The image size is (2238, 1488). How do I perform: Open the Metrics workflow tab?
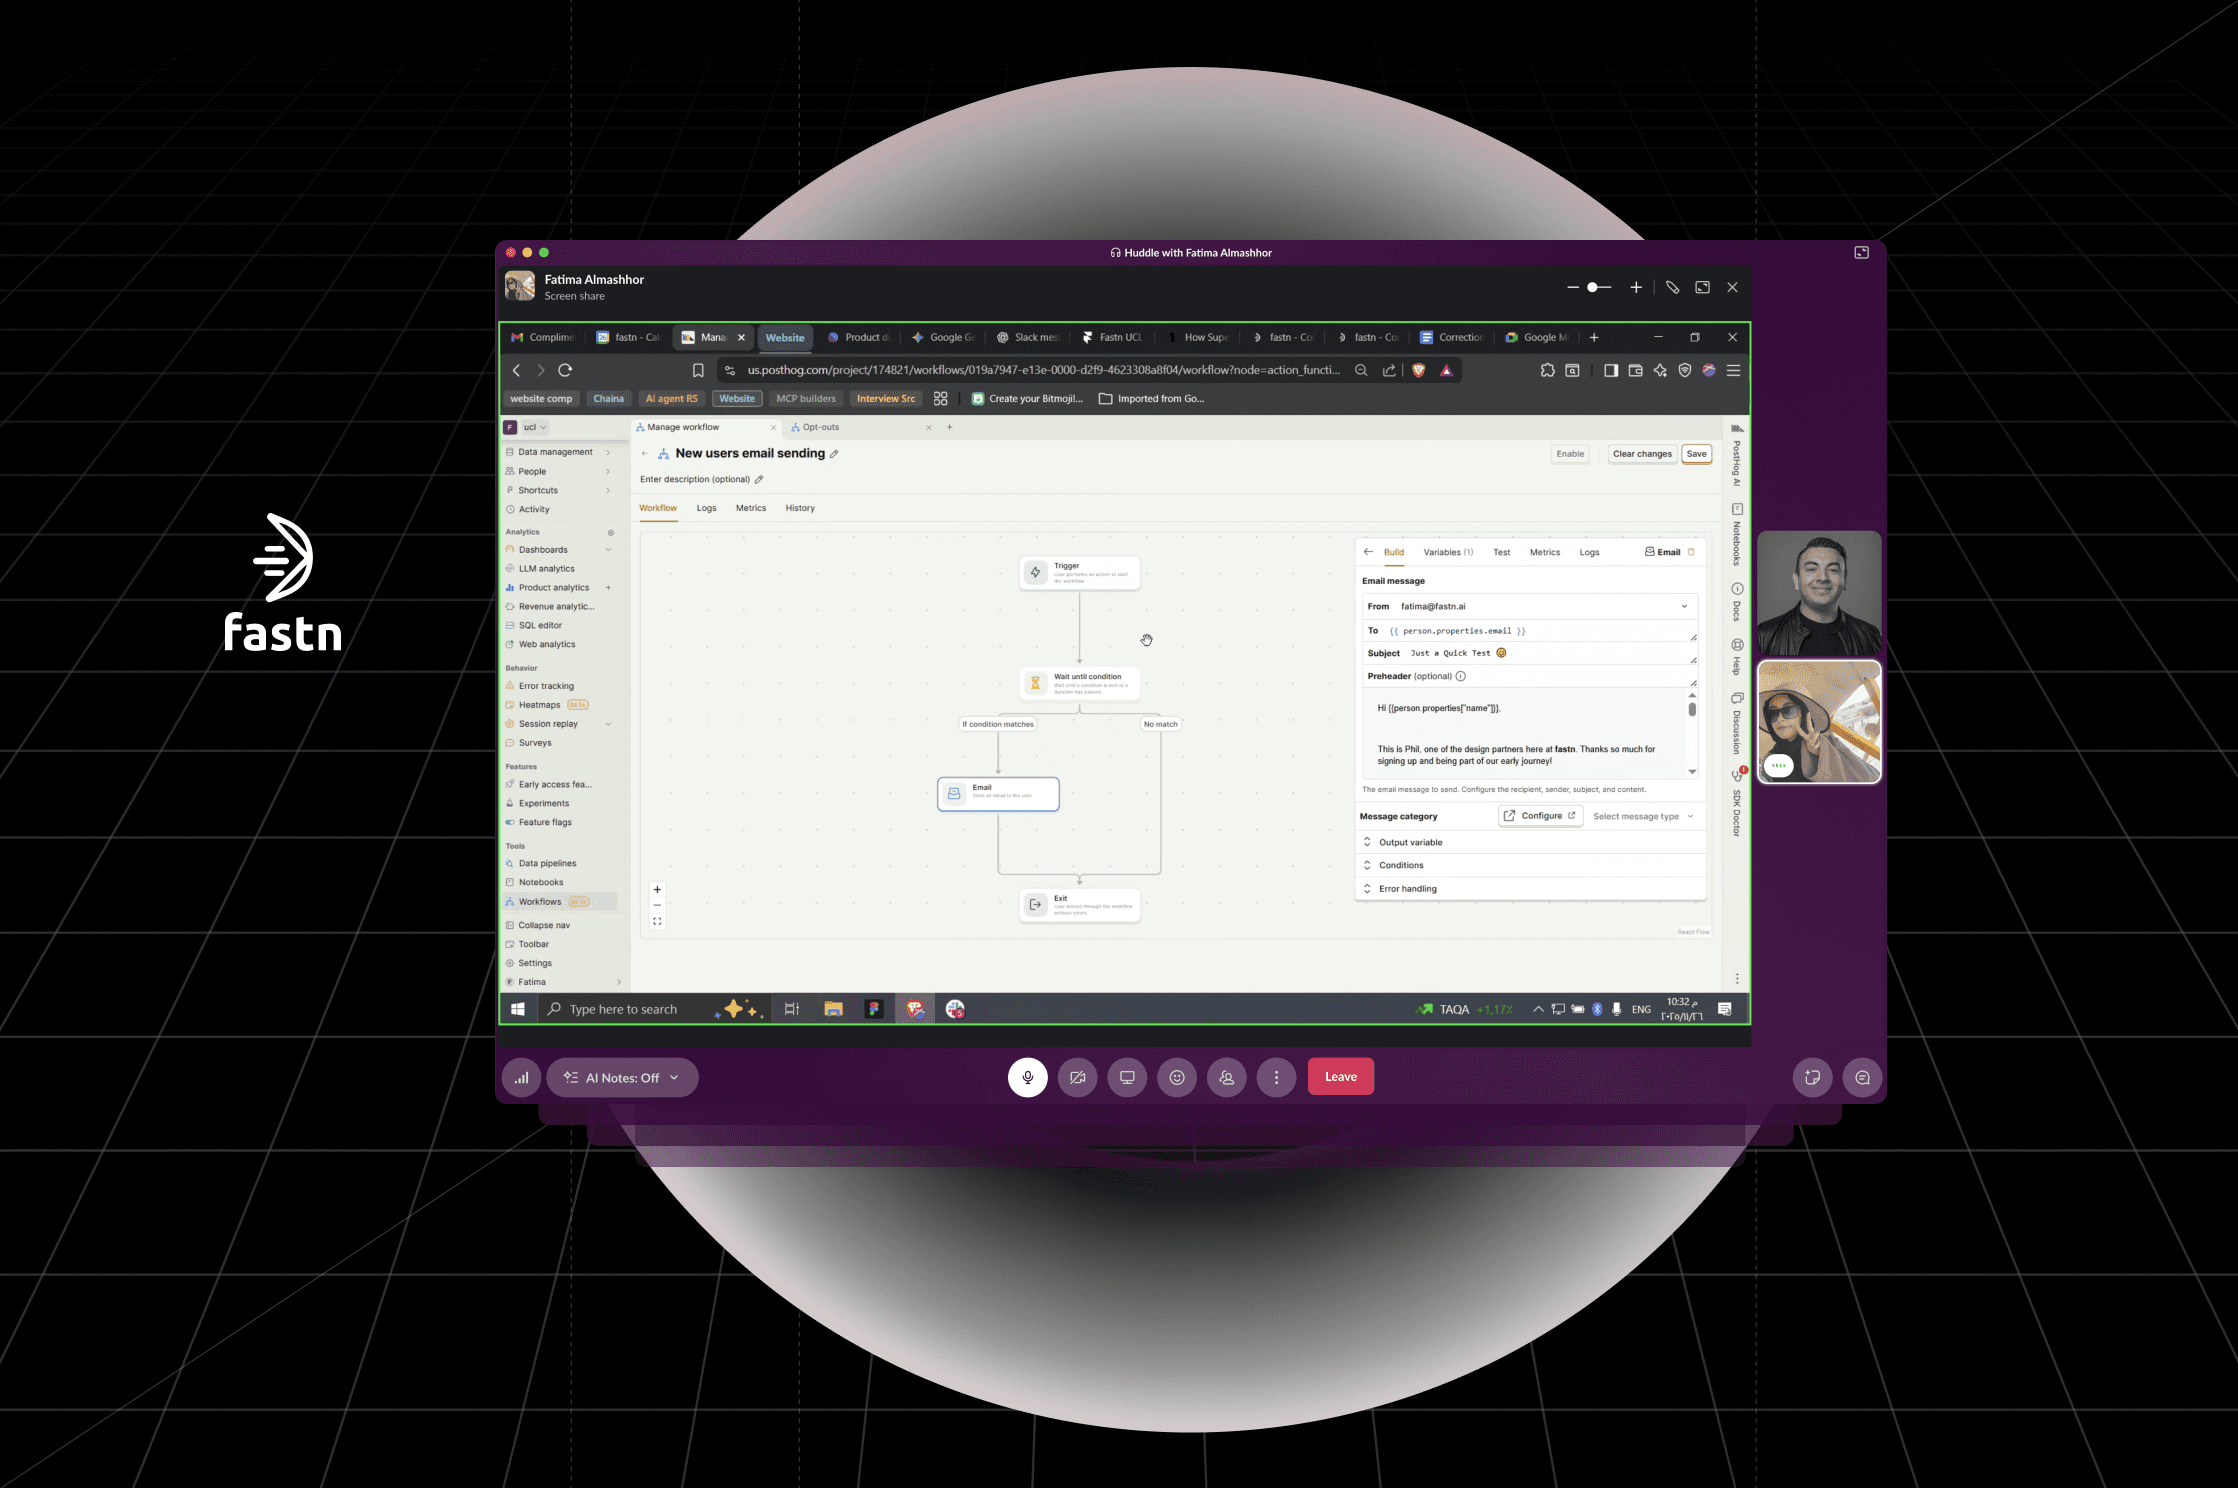[x=750, y=508]
